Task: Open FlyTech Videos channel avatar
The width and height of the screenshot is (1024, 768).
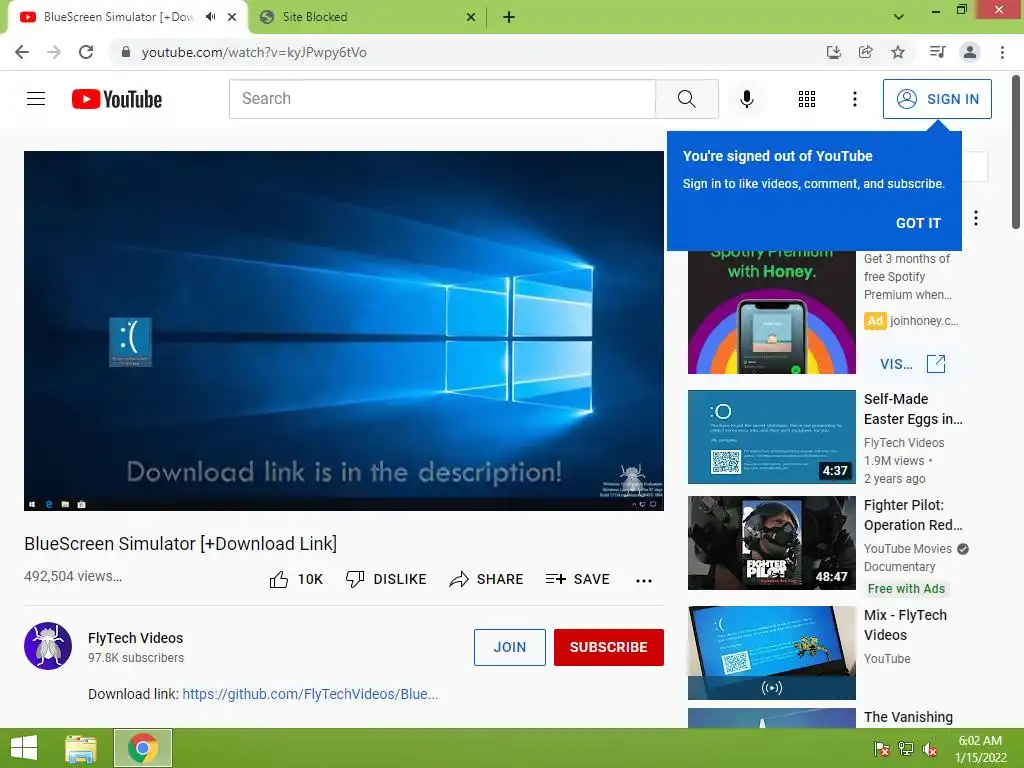Action: pos(48,646)
